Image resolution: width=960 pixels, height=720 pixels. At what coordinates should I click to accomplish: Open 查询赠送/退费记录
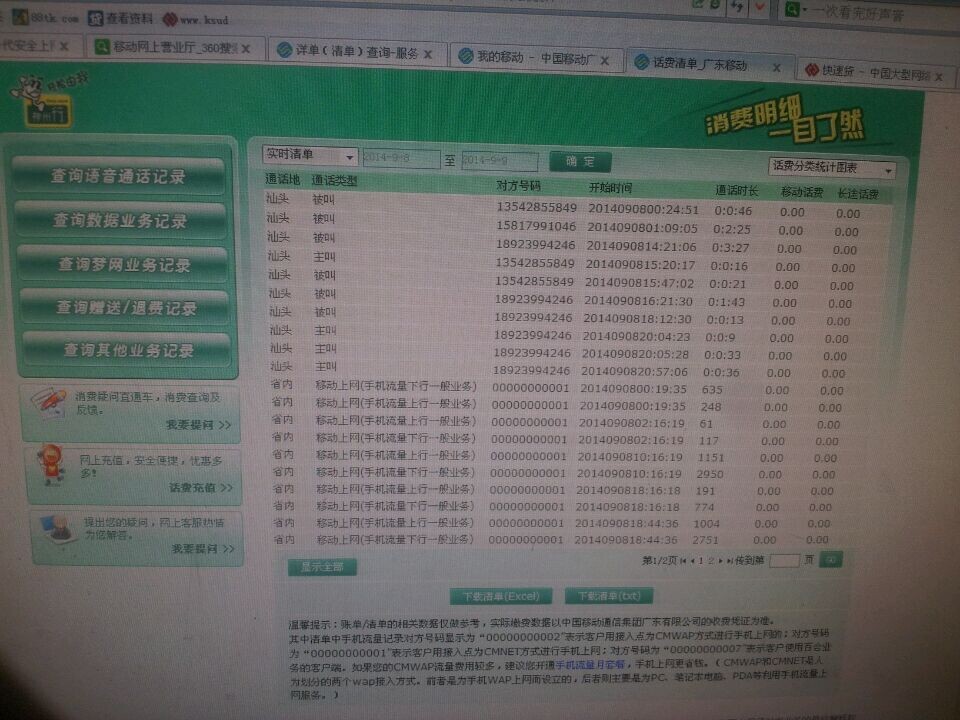point(126,307)
